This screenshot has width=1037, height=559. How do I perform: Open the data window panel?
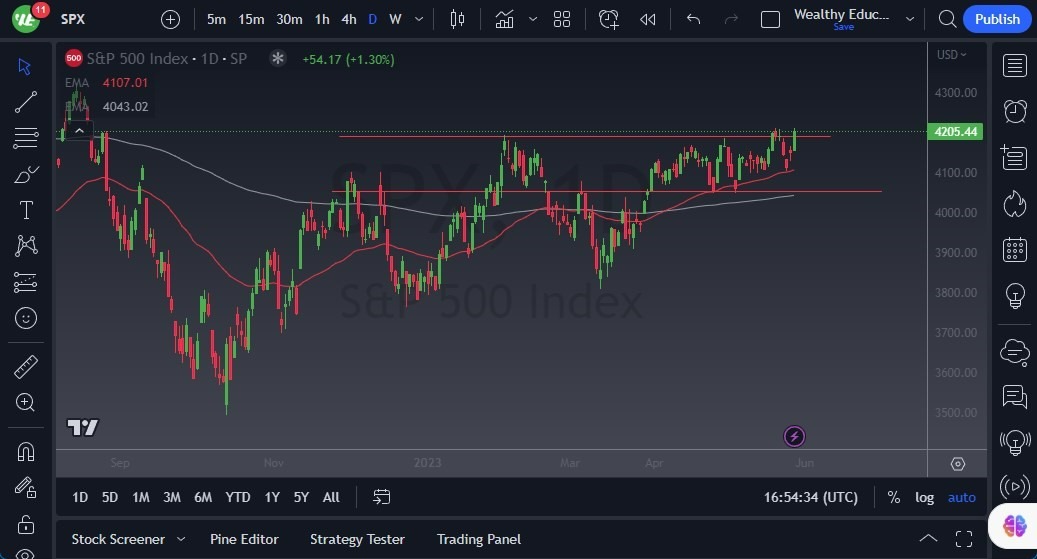coord(1015,157)
